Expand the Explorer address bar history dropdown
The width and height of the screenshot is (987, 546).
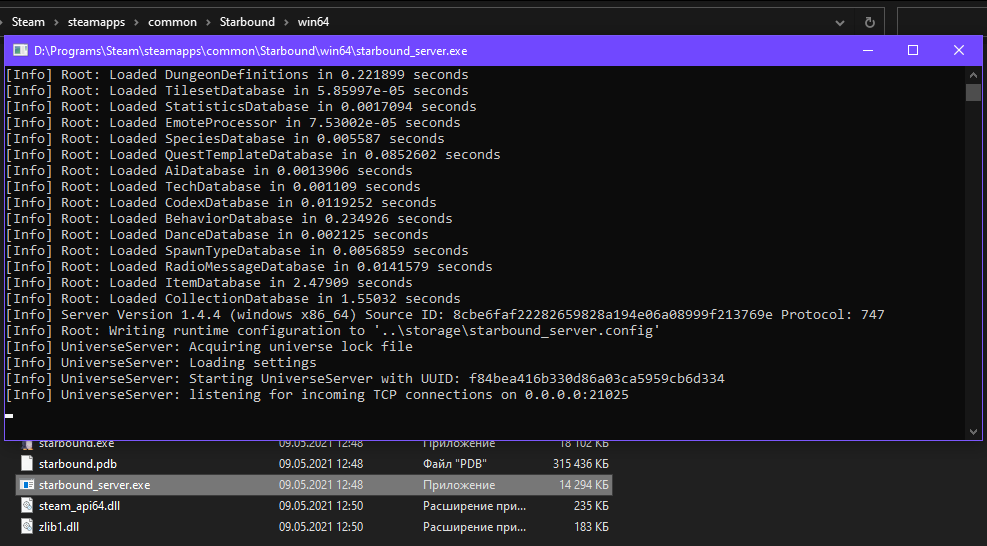pyautogui.click(x=840, y=23)
